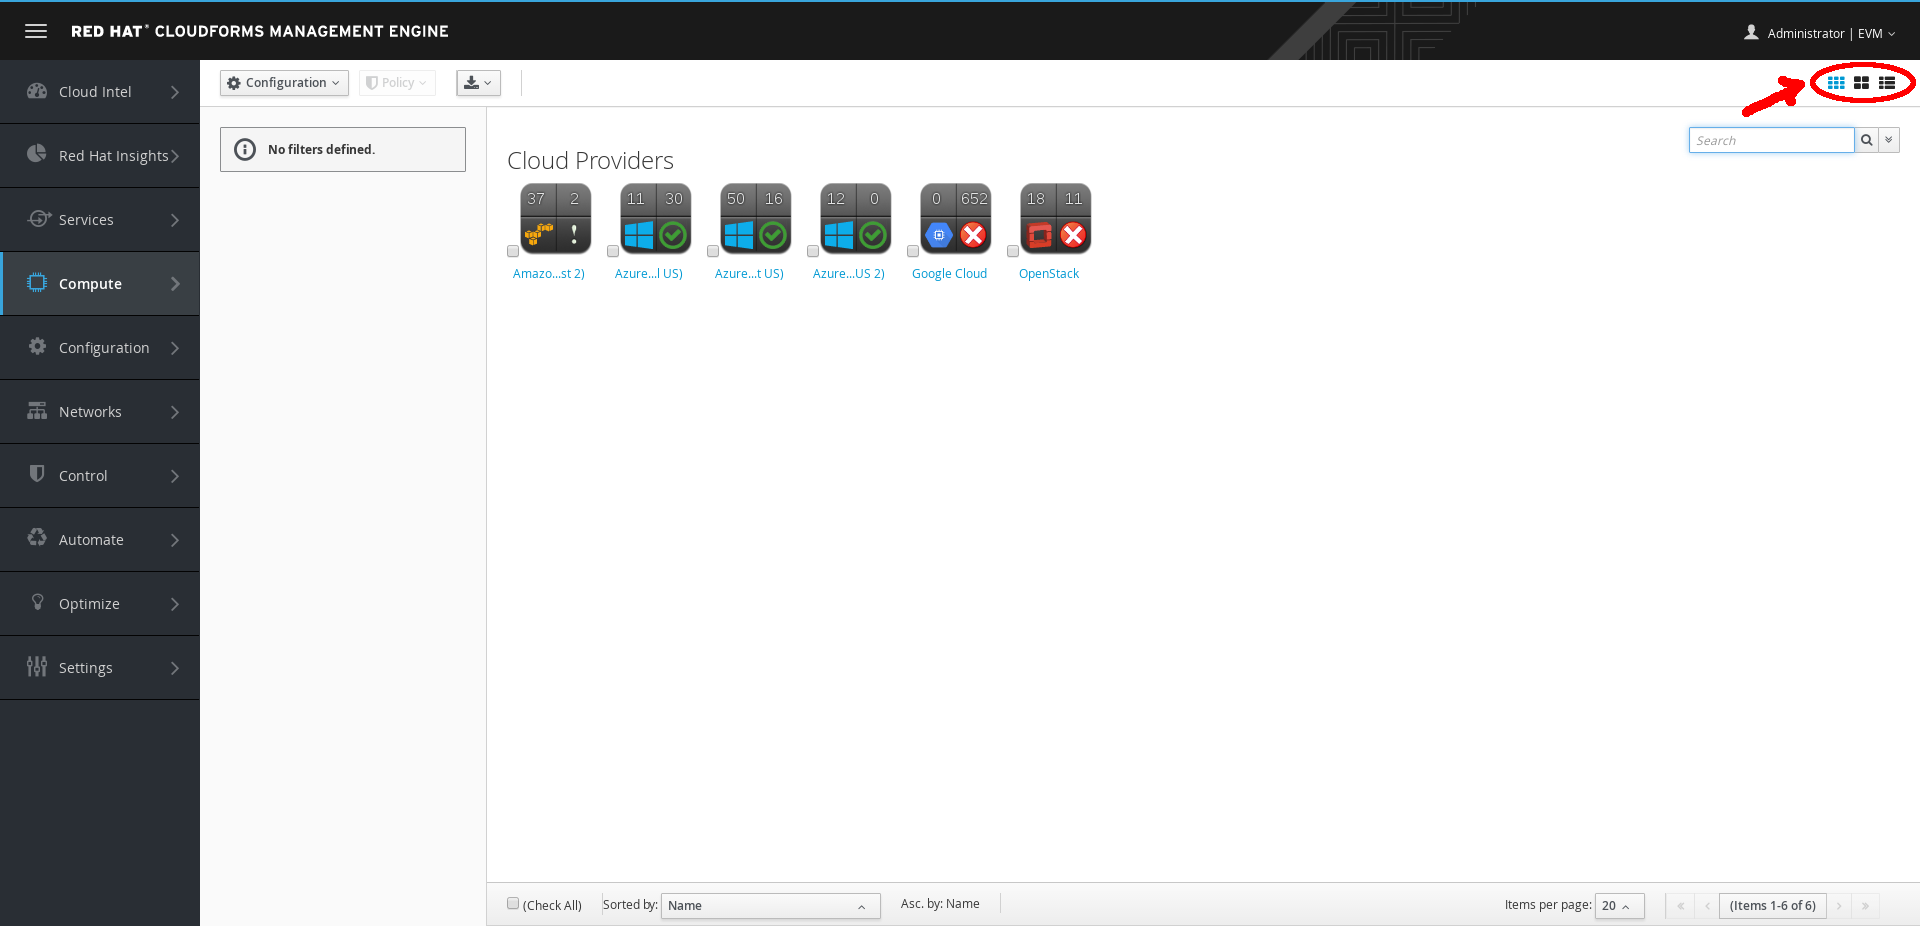Click in the Search field
The width and height of the screenshot is (1920, 926).
tap(1771, 140)
